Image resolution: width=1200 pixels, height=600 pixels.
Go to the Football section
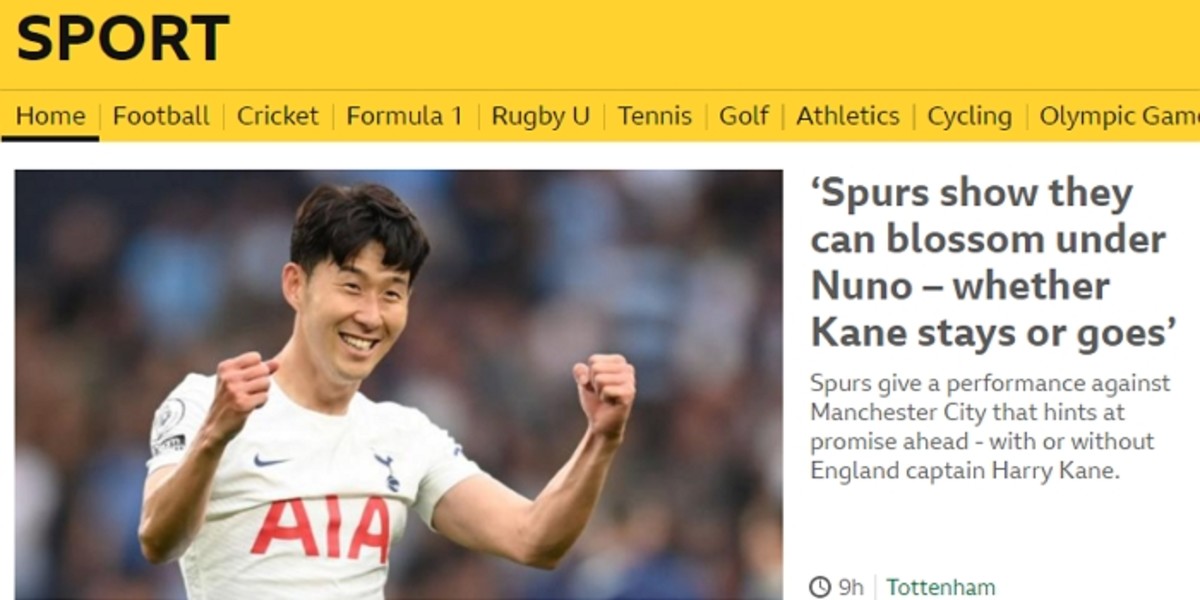click(x=161, y=116)
